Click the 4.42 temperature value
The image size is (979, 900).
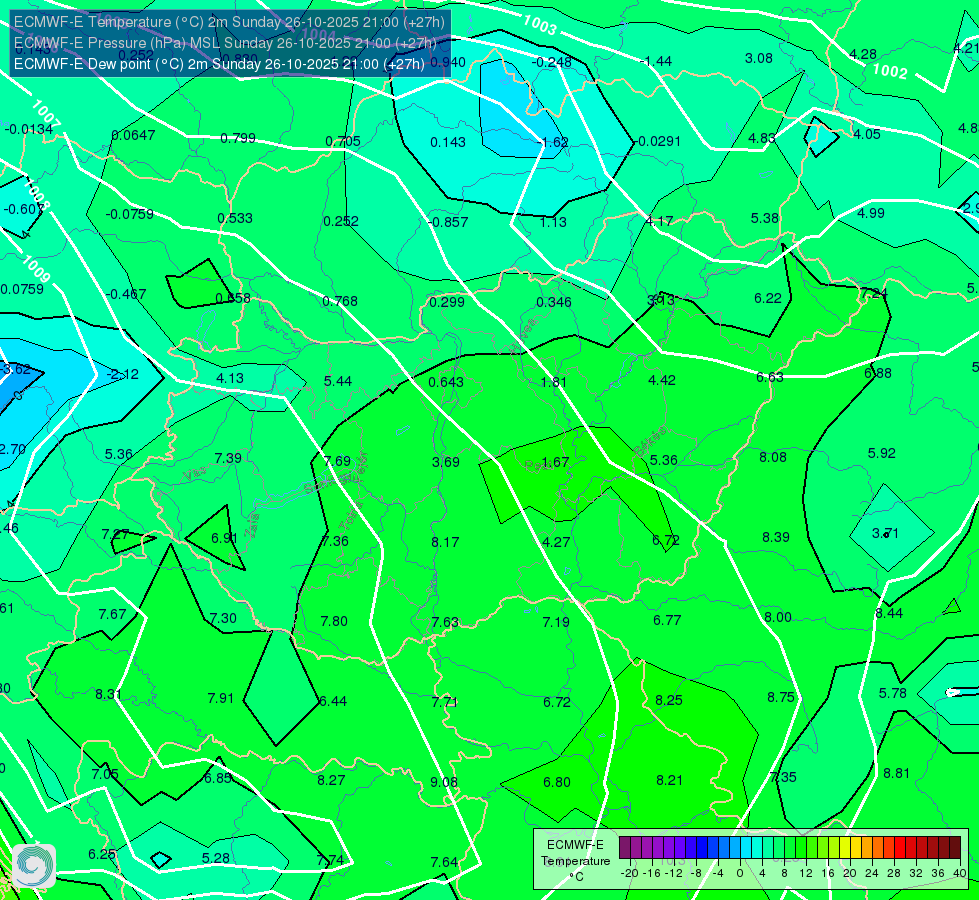tap(662, 380)
